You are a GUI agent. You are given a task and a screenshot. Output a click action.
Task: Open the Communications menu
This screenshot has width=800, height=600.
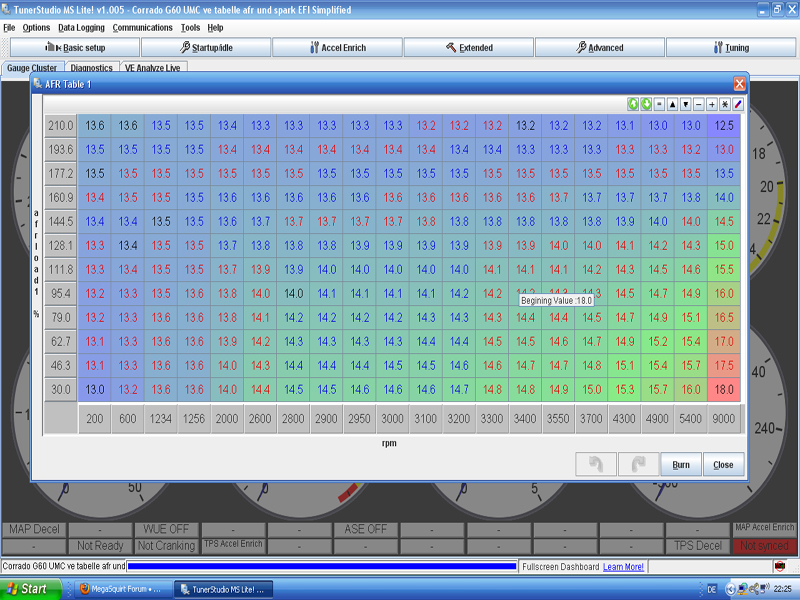[x=142, y=27]
